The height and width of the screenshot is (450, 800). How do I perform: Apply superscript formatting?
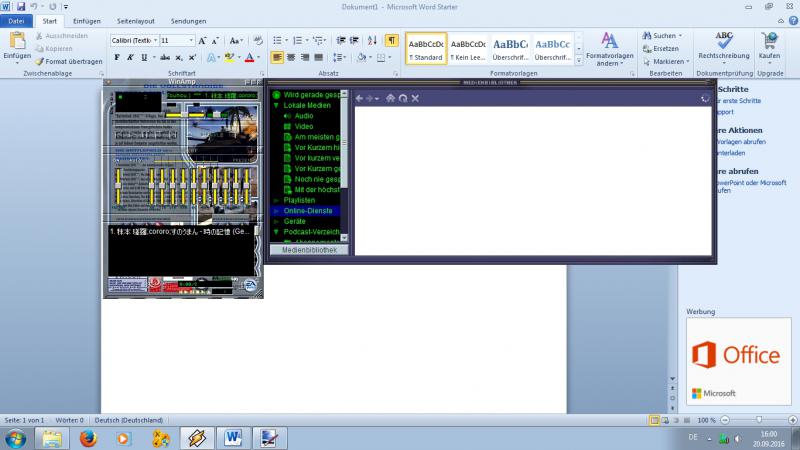pos(192,58)
